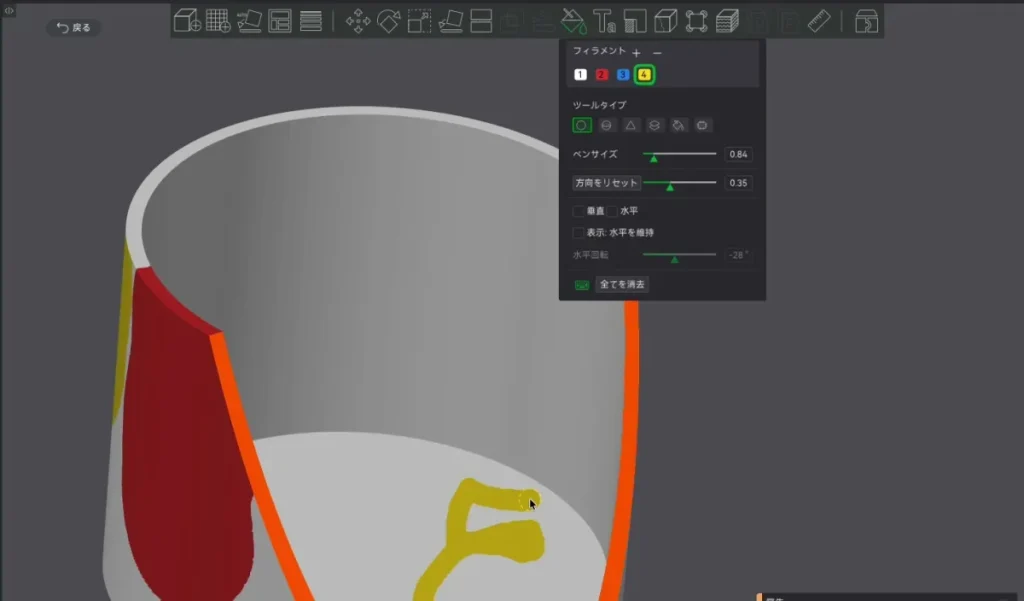The image size is (1024, 601).
Task: Open the Measure ruler tool
Action: coord(819,21)
